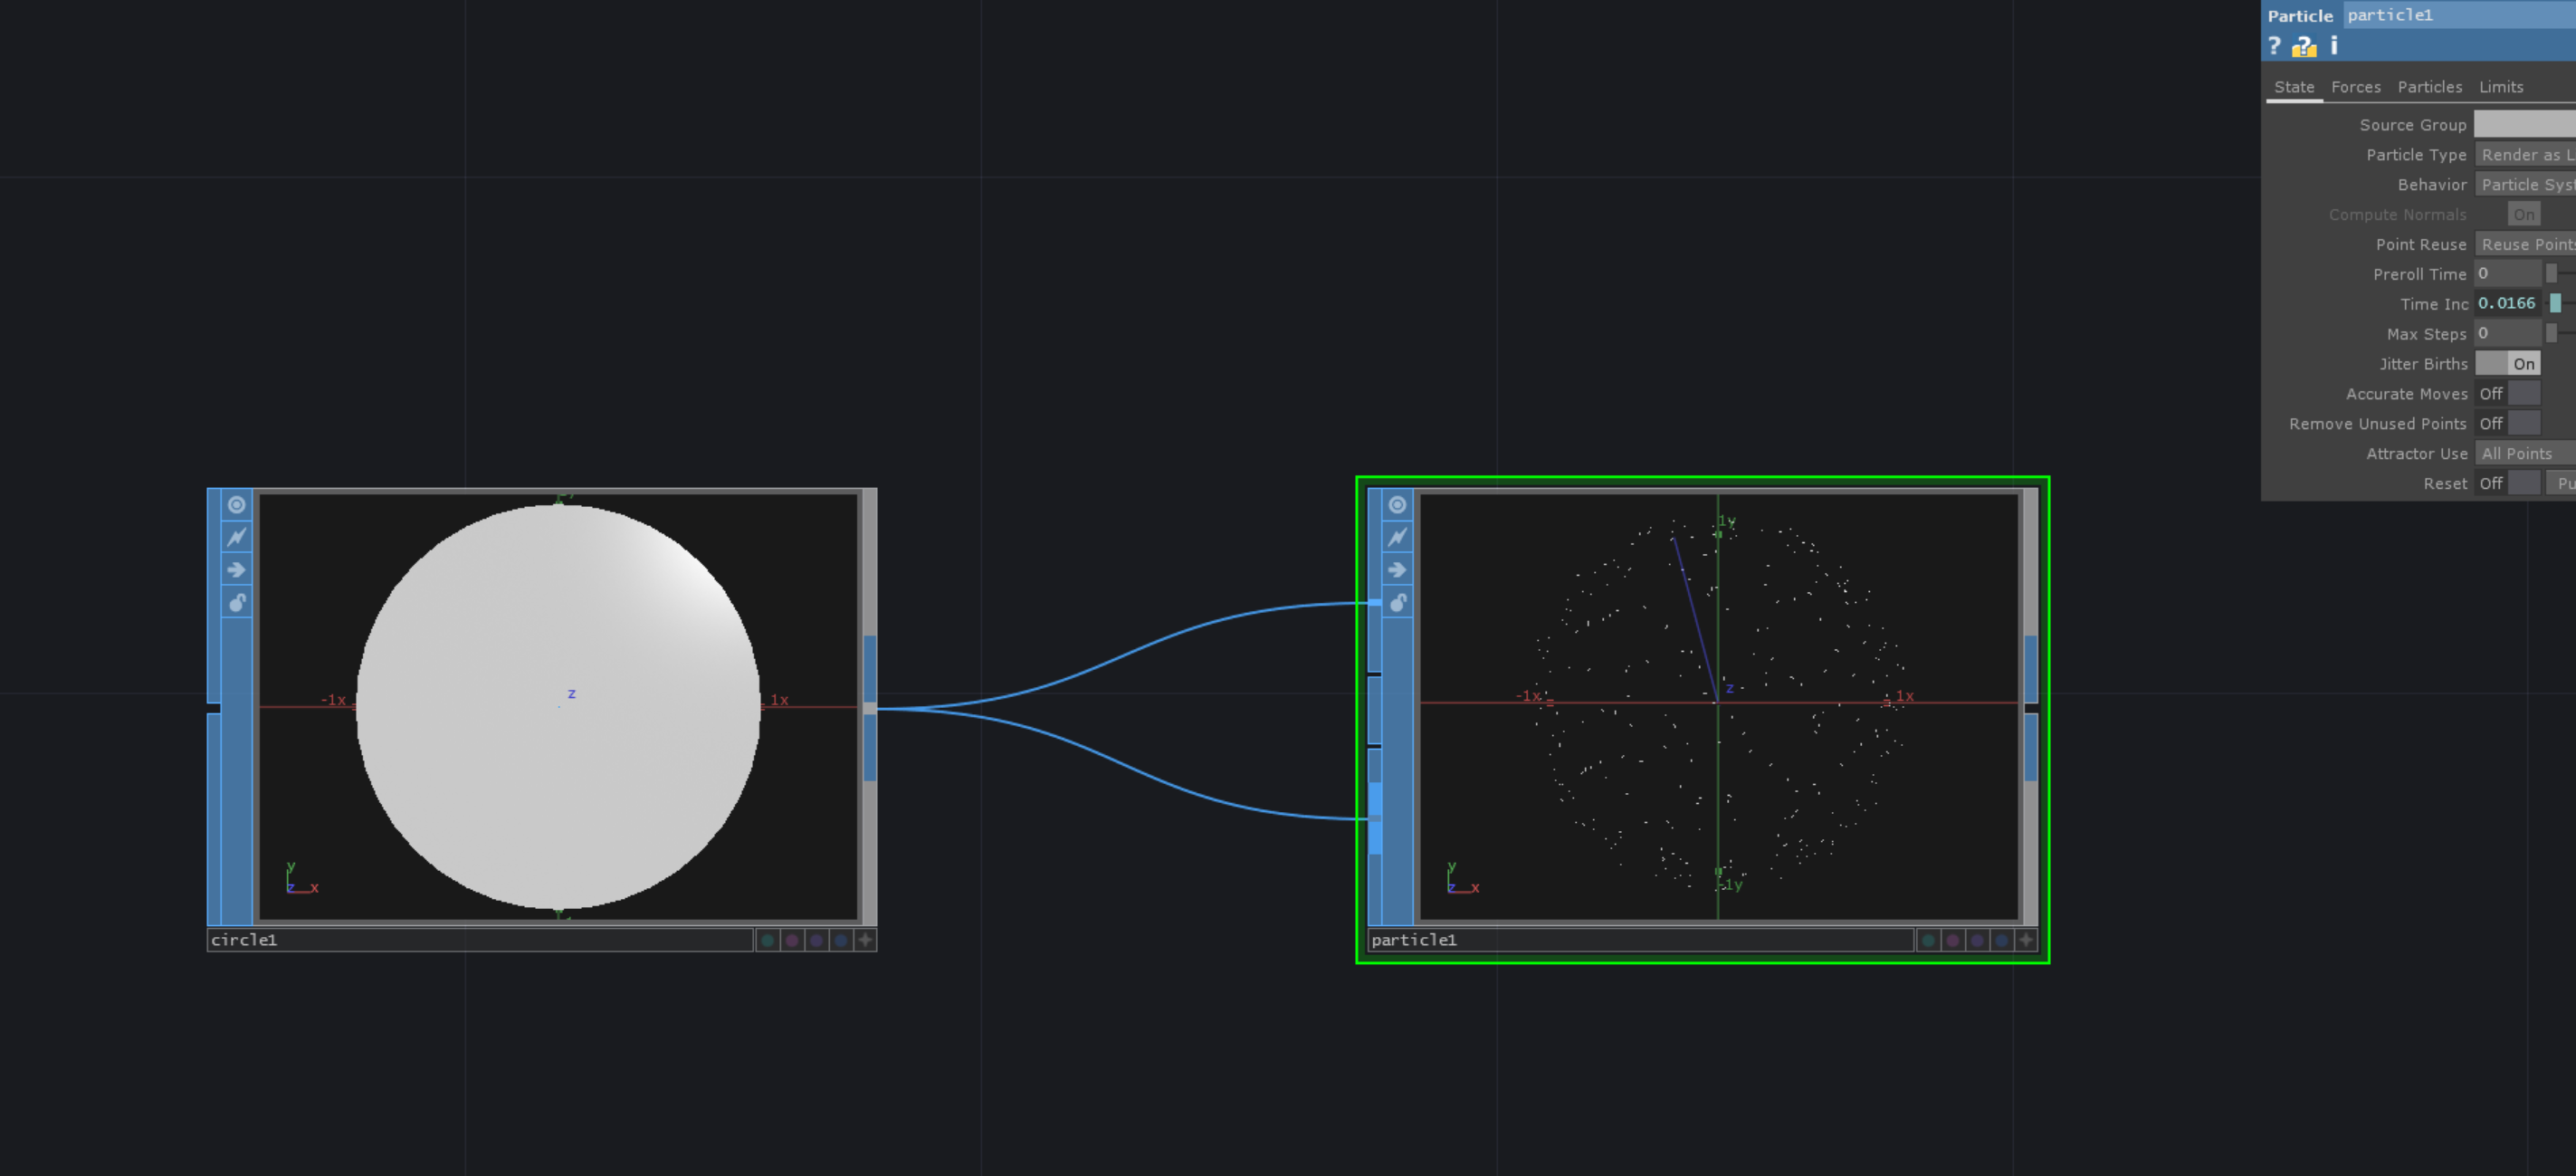2576x1176 pixels.
Task: Click the clone immune arrow flag on particle1
Action: coord(1397,570)
